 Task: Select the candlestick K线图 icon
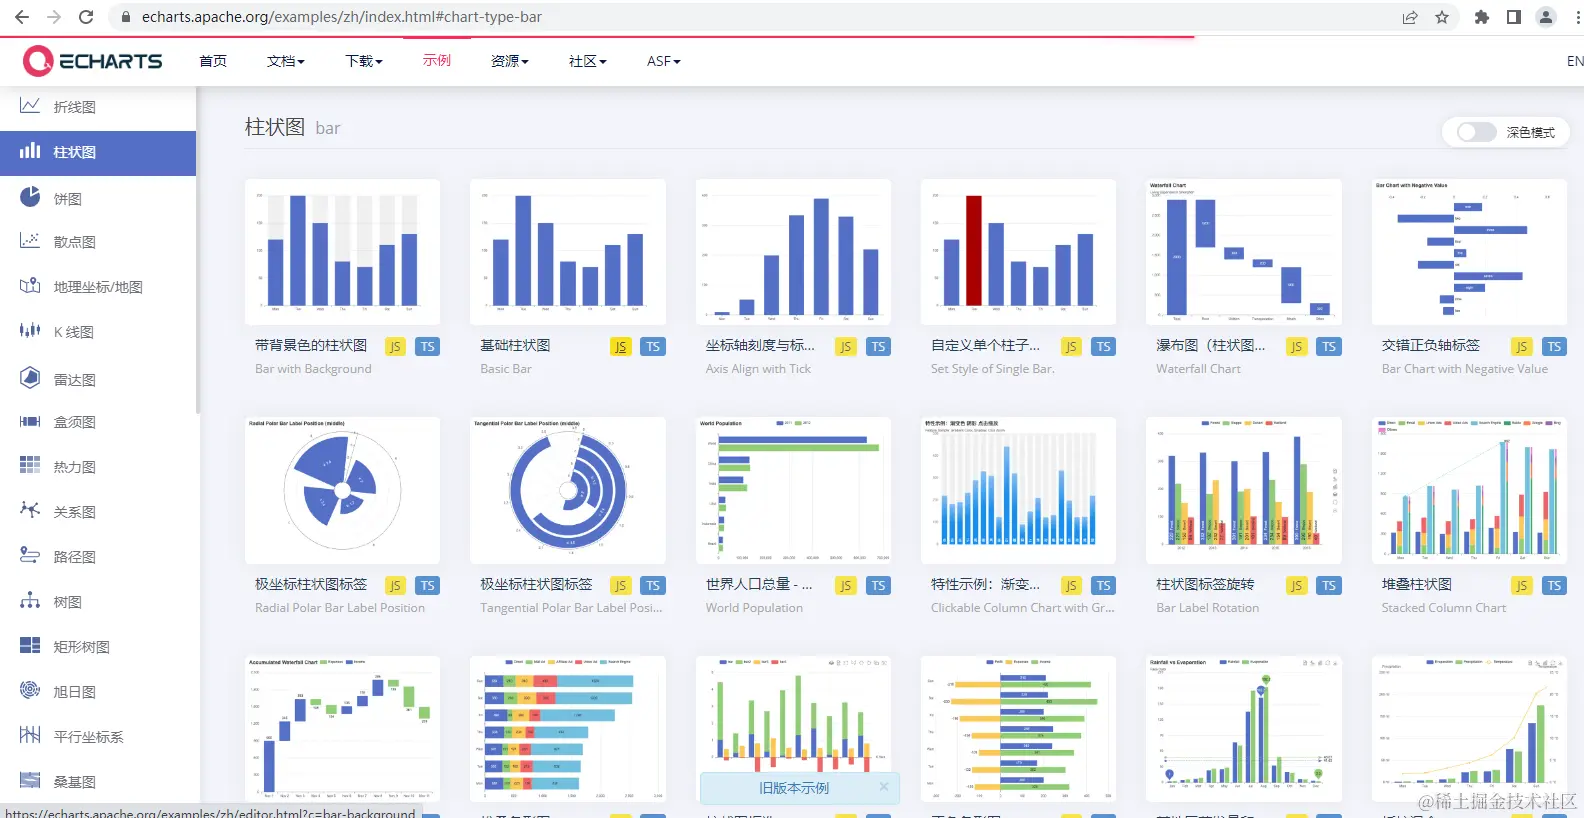30,330
